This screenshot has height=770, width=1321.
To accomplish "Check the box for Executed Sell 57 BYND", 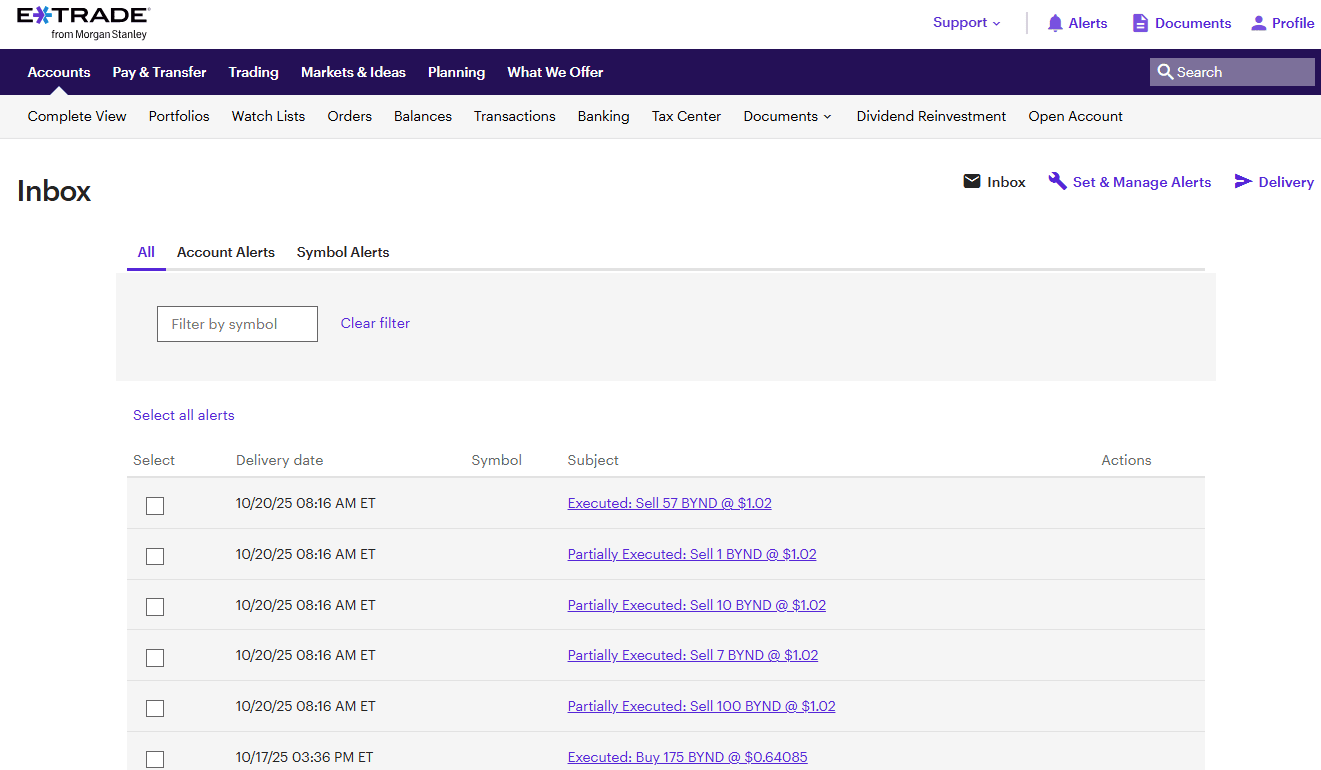I will pos(155,506).
